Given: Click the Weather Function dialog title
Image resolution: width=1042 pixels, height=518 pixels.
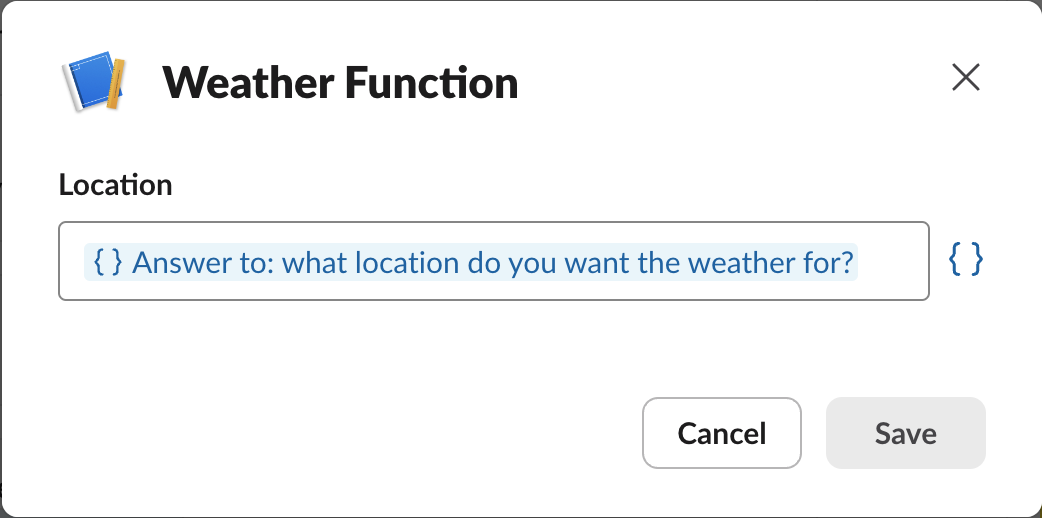Looking at the screenshot, I should click(x=340, y=83).
